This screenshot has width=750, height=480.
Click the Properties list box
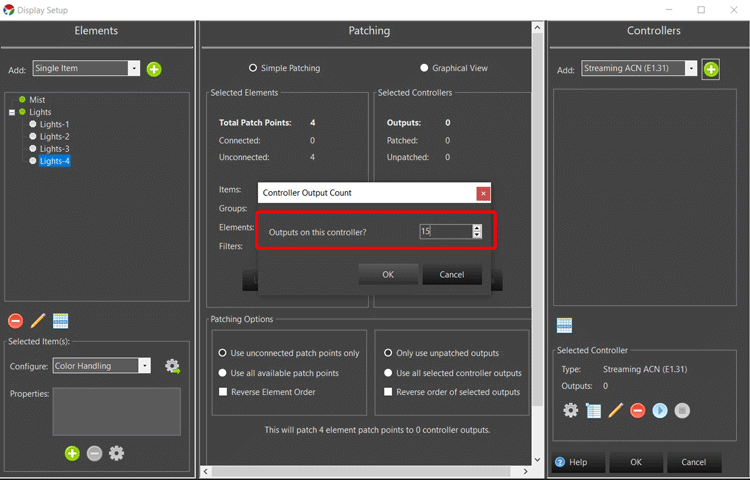coord(117,411)
